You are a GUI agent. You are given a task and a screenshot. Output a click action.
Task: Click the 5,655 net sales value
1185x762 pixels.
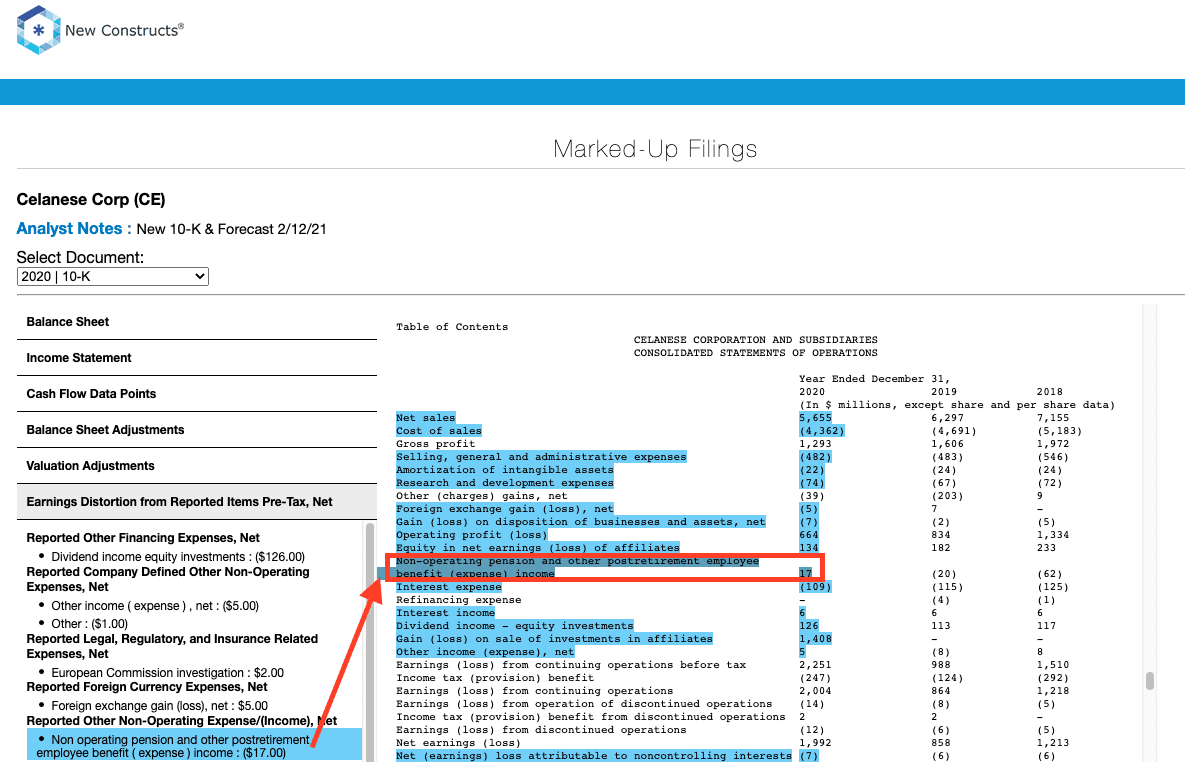(815, 418)
